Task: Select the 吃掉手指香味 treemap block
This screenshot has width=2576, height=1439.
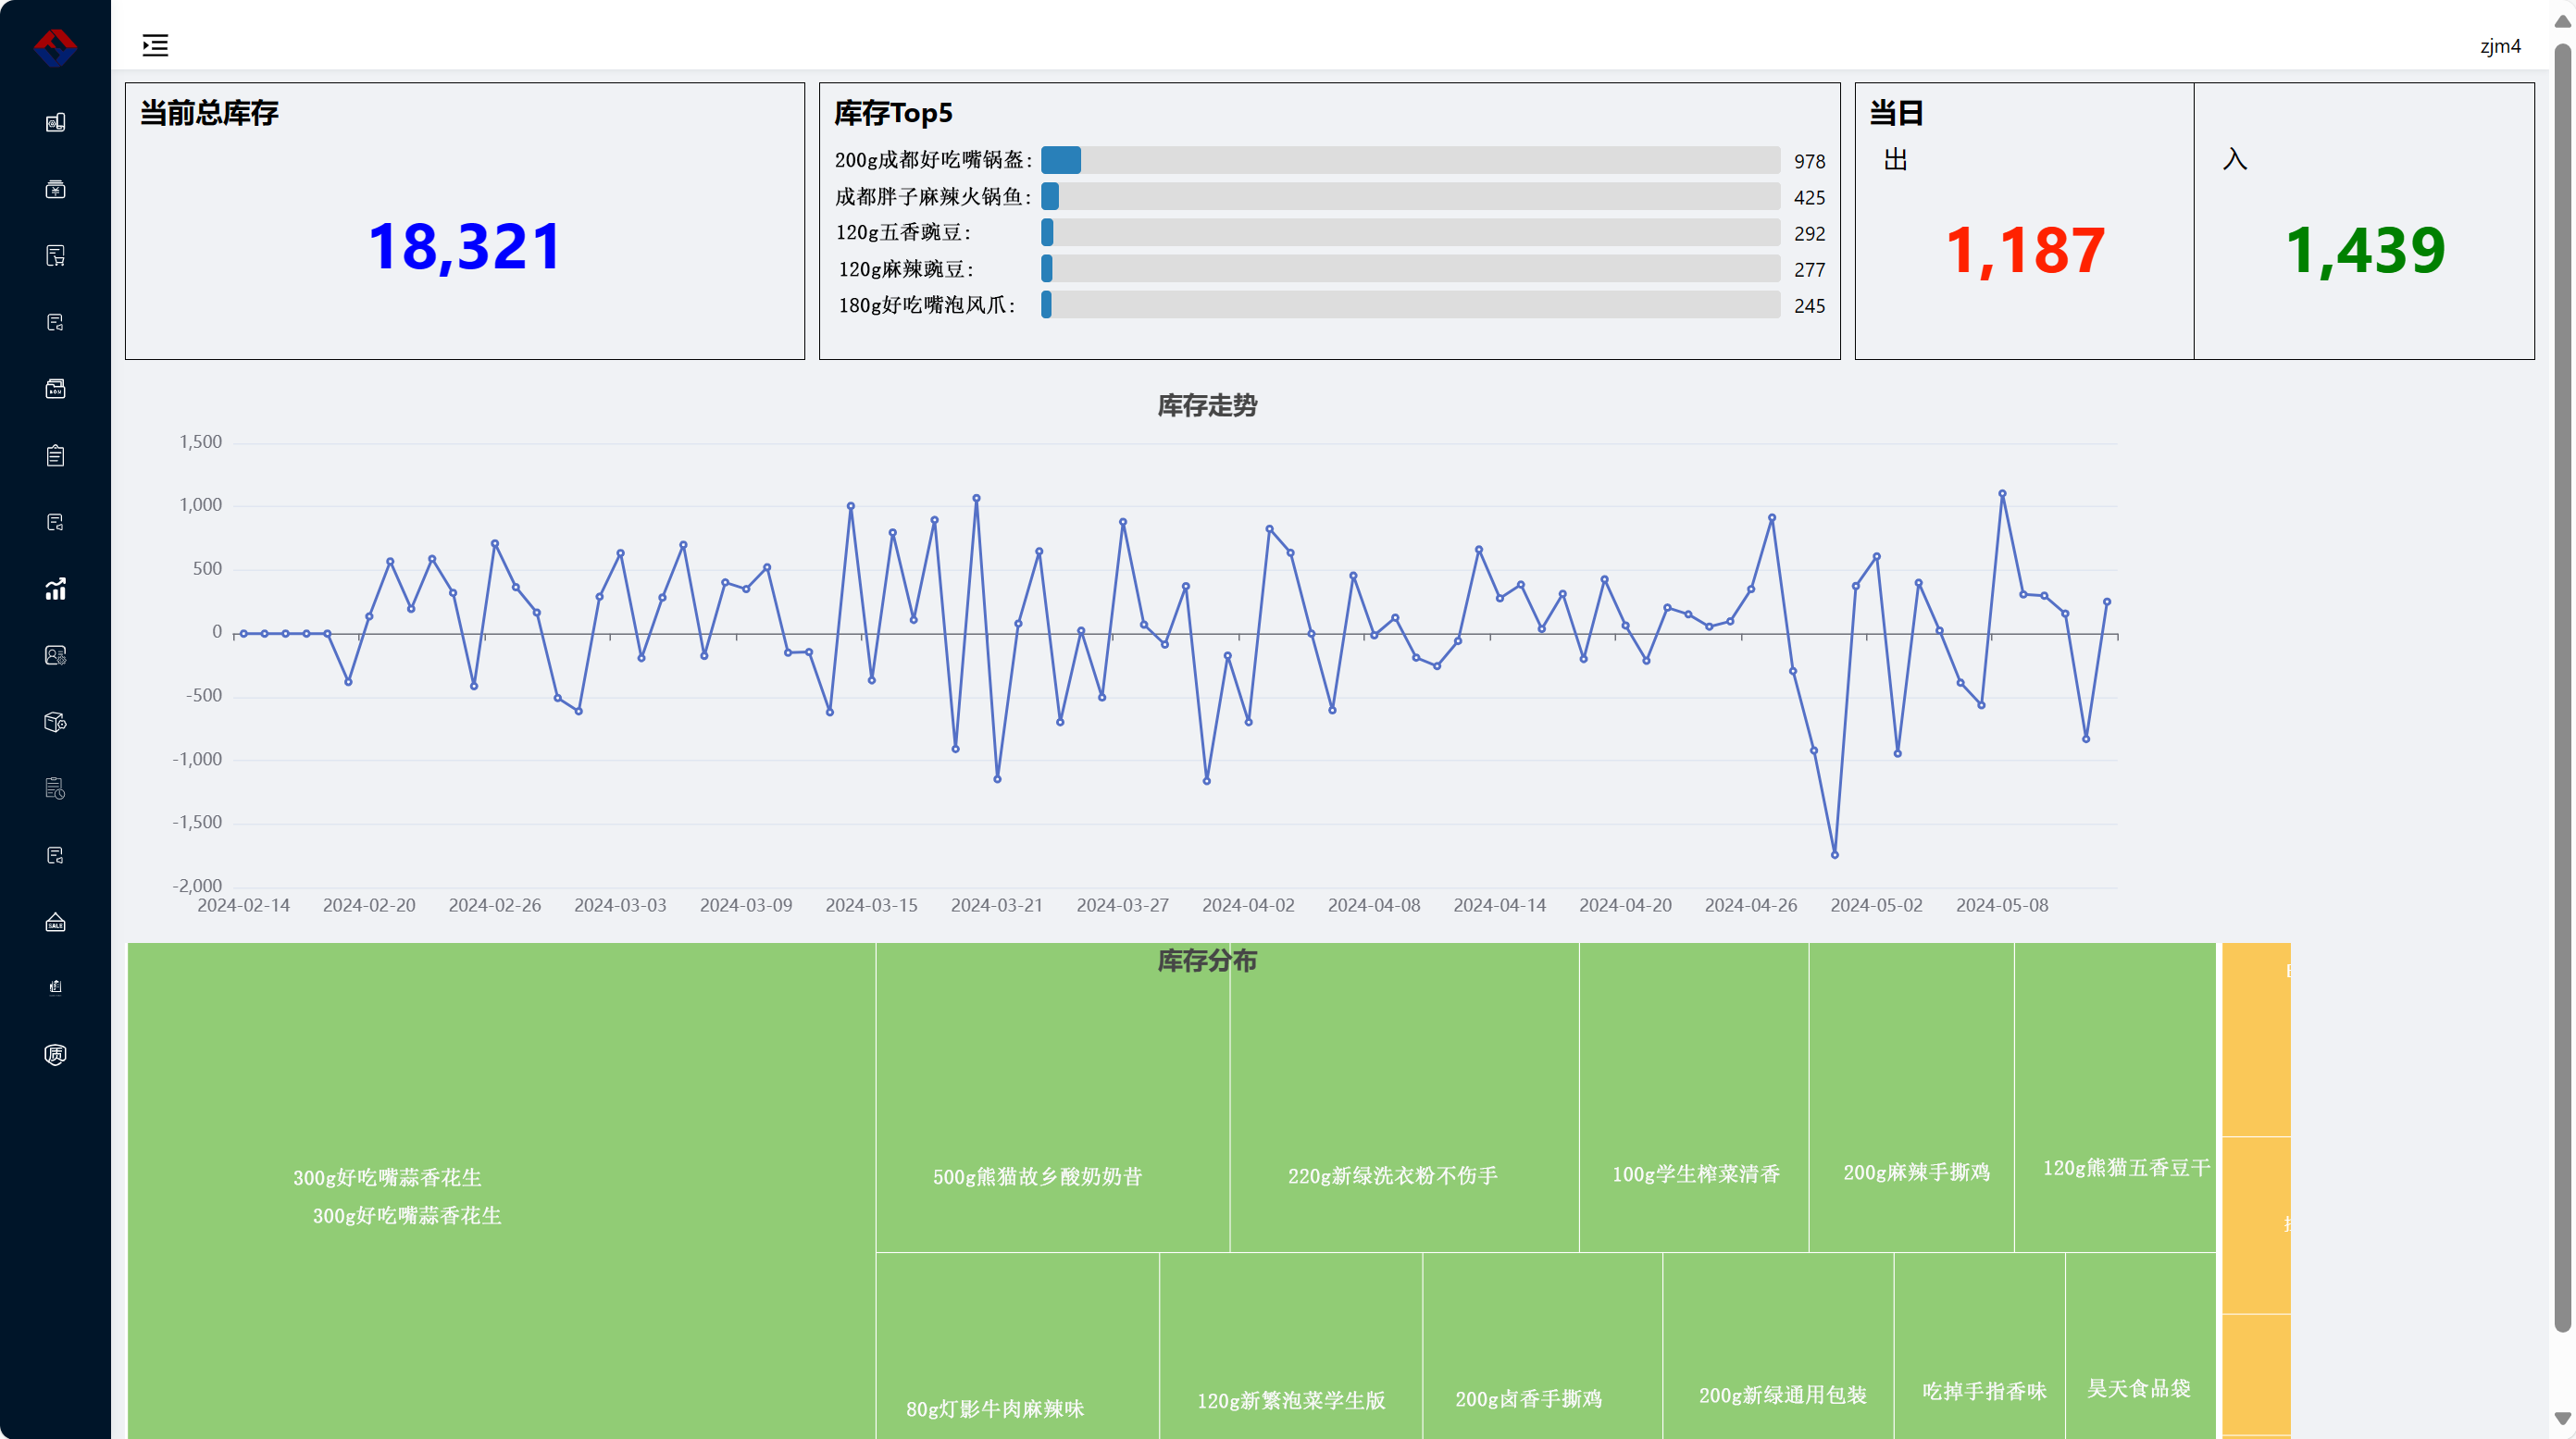Action: [1980, 1346]
